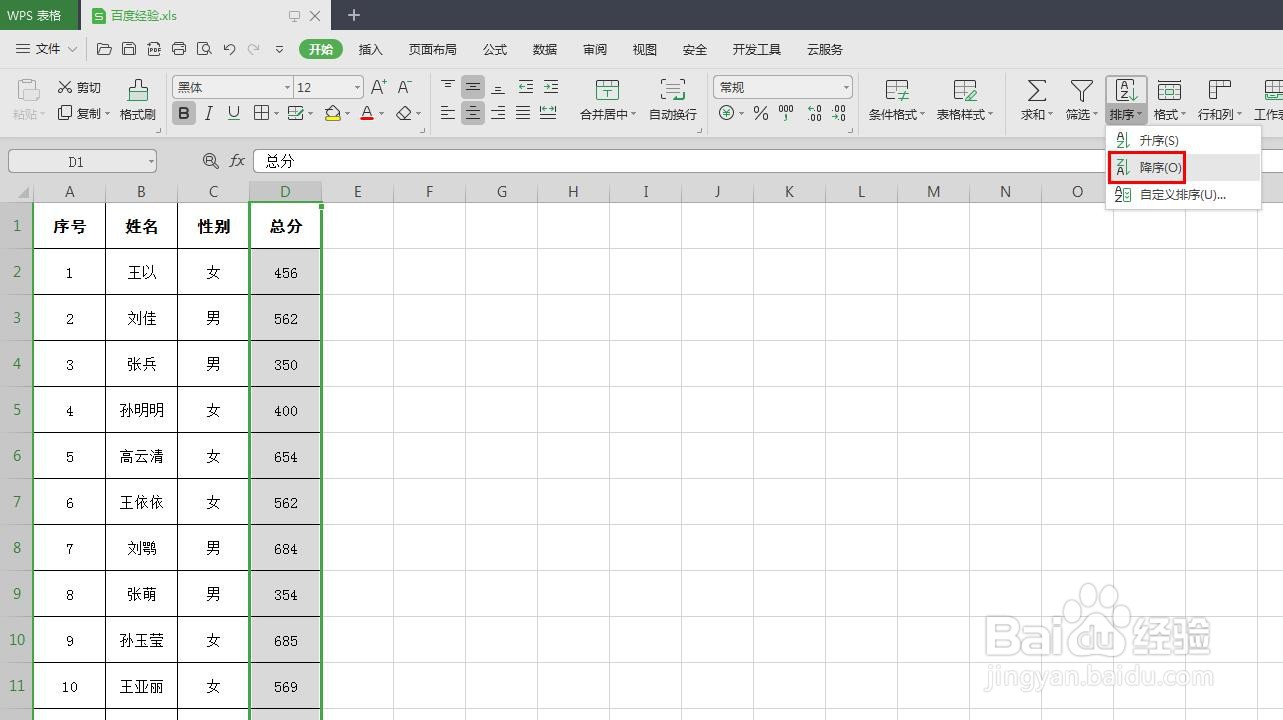Apply thousands separator format
Screen dimensions: 1283x720
pos(786,113)
